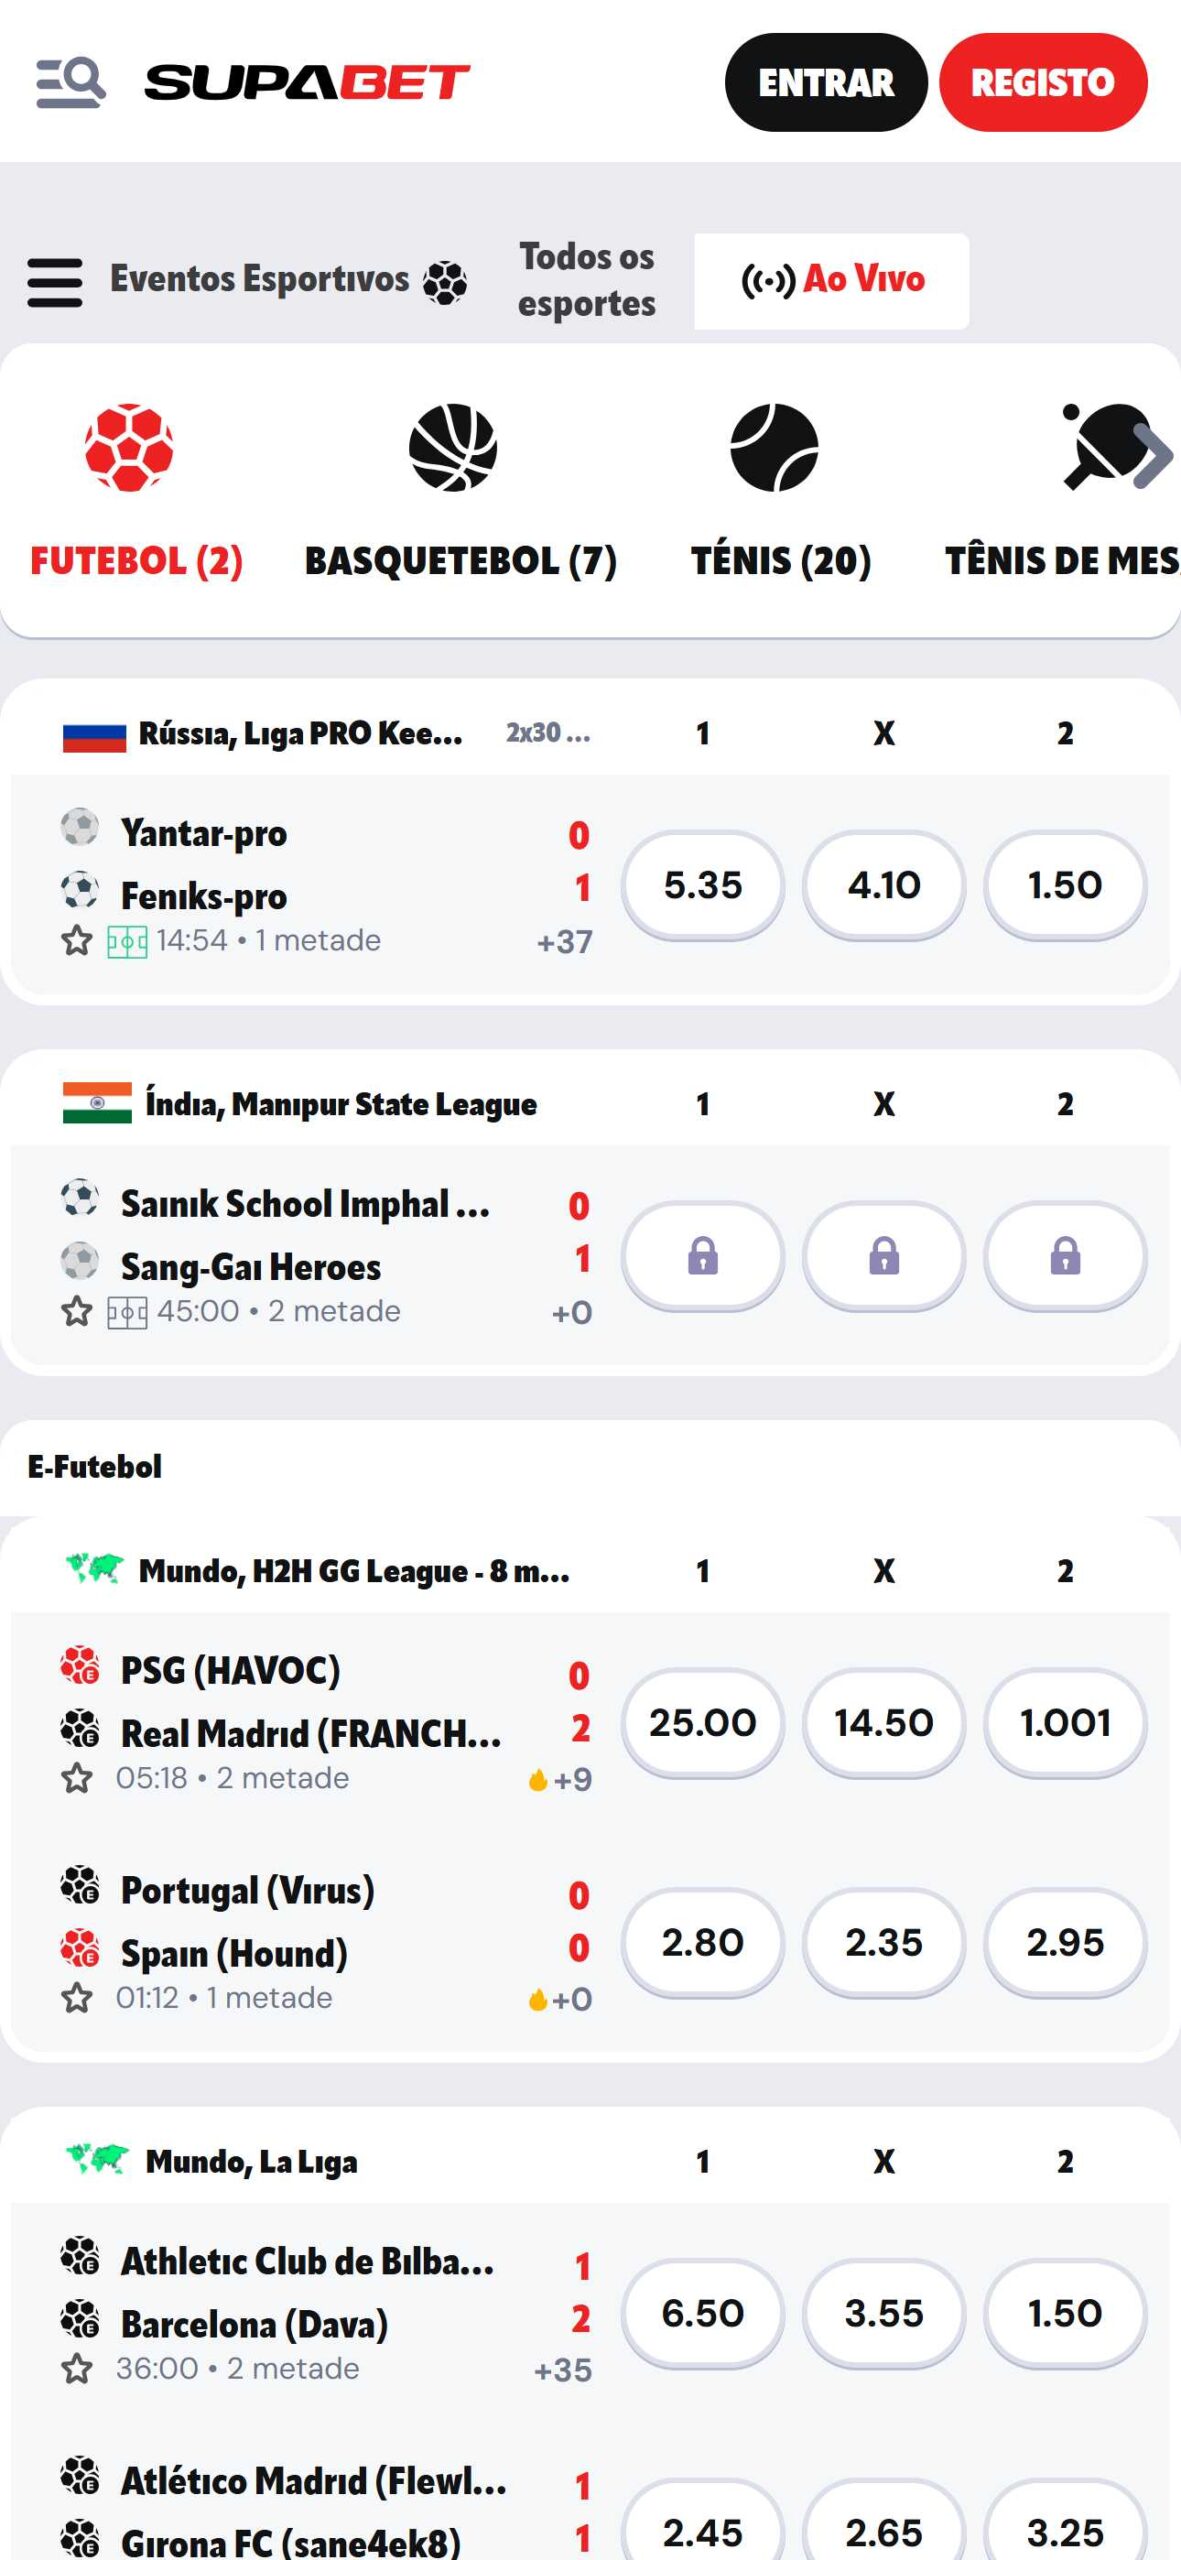Pick 5.35 odds on Yantar-pro win
This screenshot has width=1181, height=2560.
point(702,885)
